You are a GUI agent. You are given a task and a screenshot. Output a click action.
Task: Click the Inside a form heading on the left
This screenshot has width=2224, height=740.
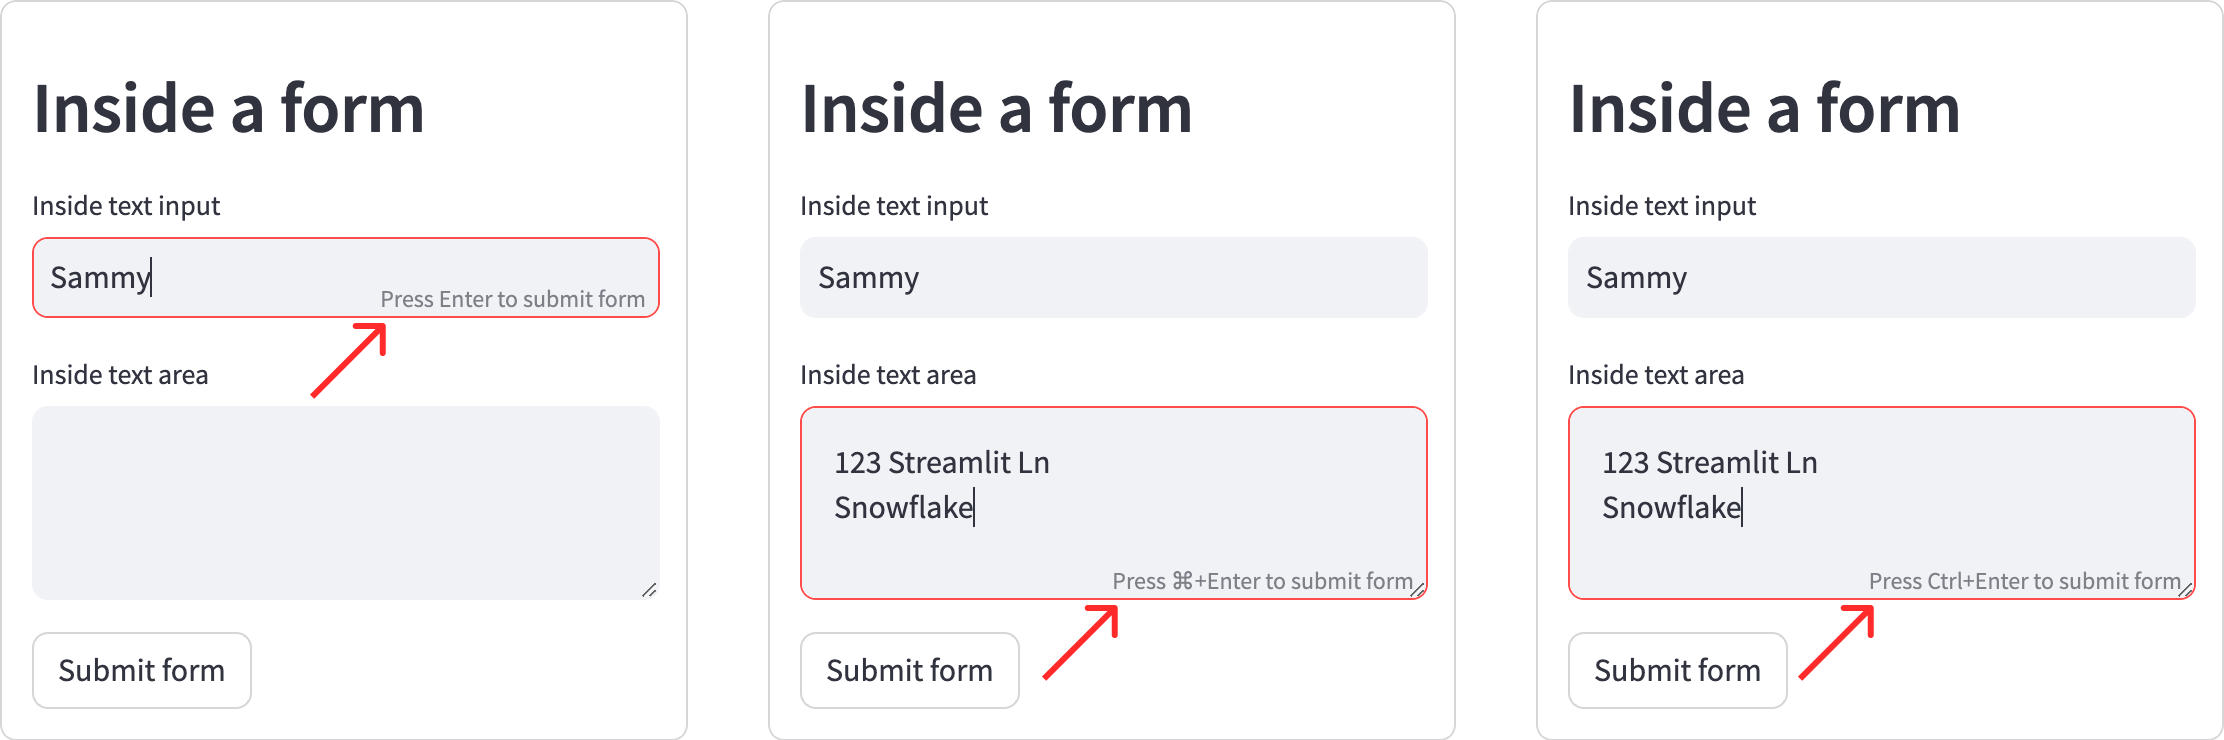pyautogui.click(x=230, y=108)
